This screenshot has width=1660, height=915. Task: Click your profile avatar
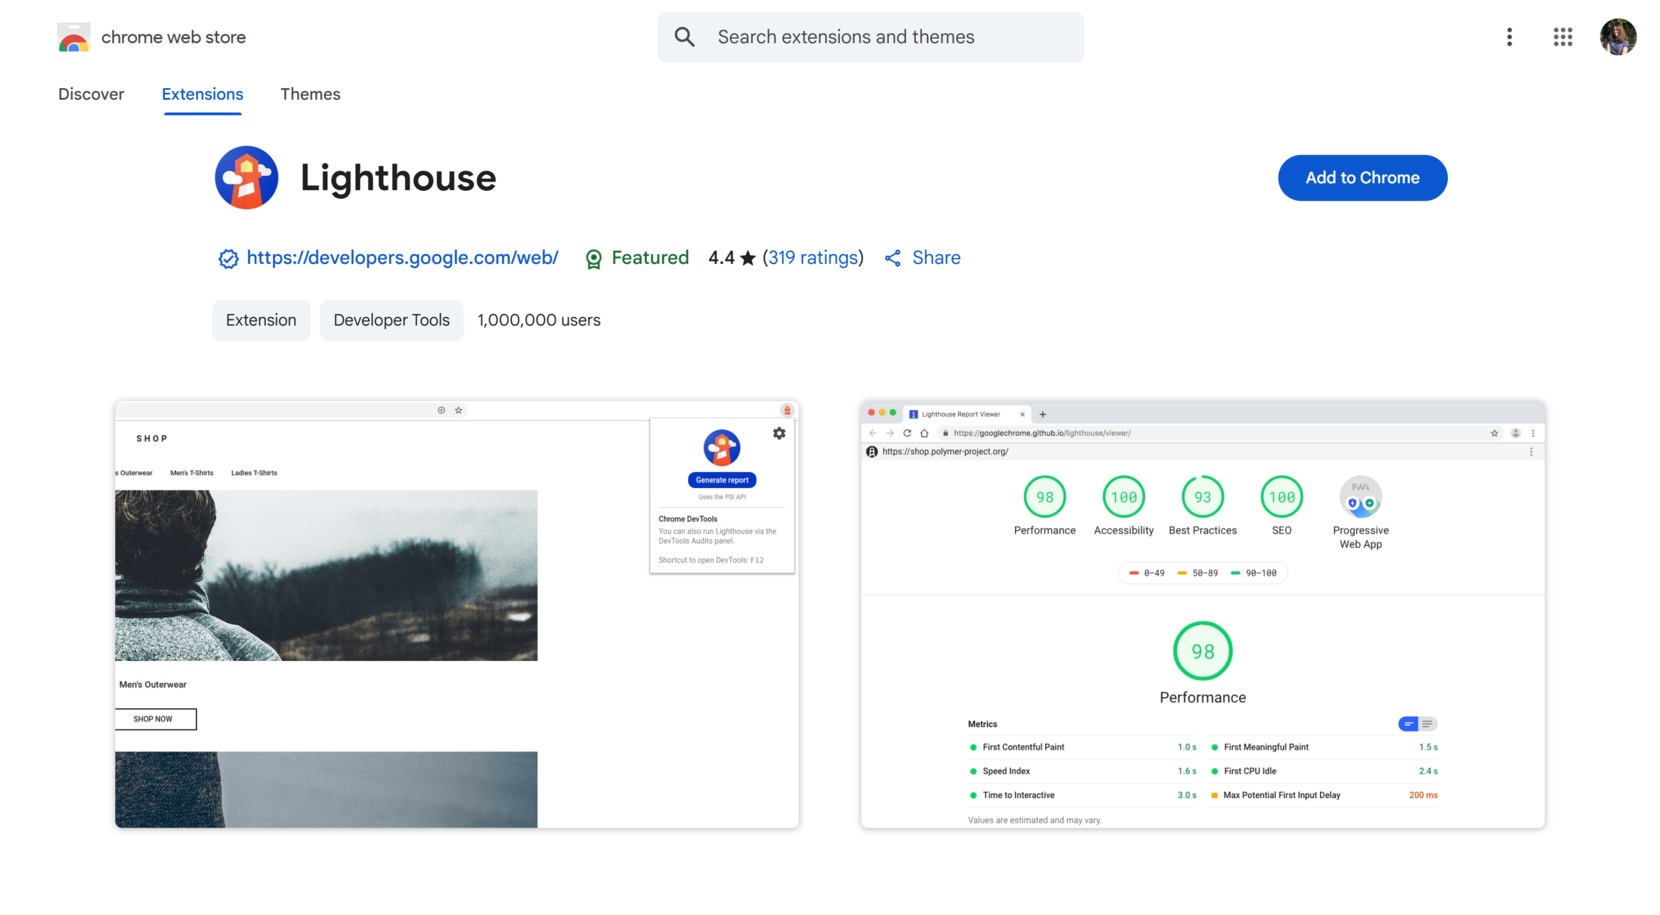click(x=1617, y=37)
